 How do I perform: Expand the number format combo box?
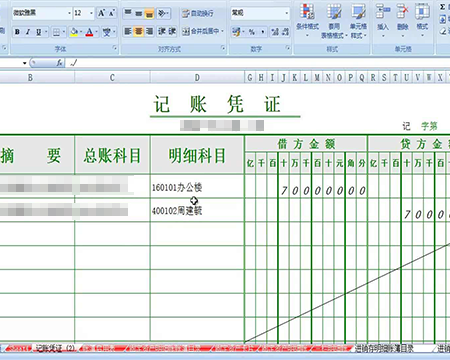287,13
